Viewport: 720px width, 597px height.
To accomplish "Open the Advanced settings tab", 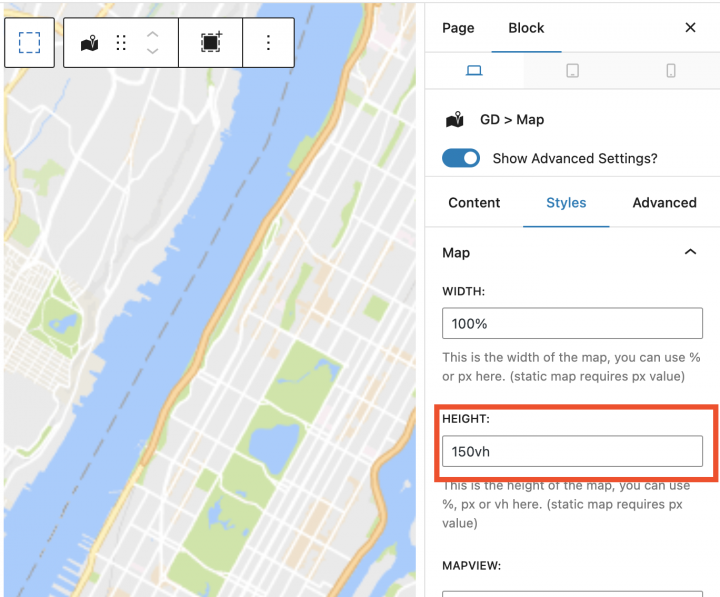I will 664,202.
